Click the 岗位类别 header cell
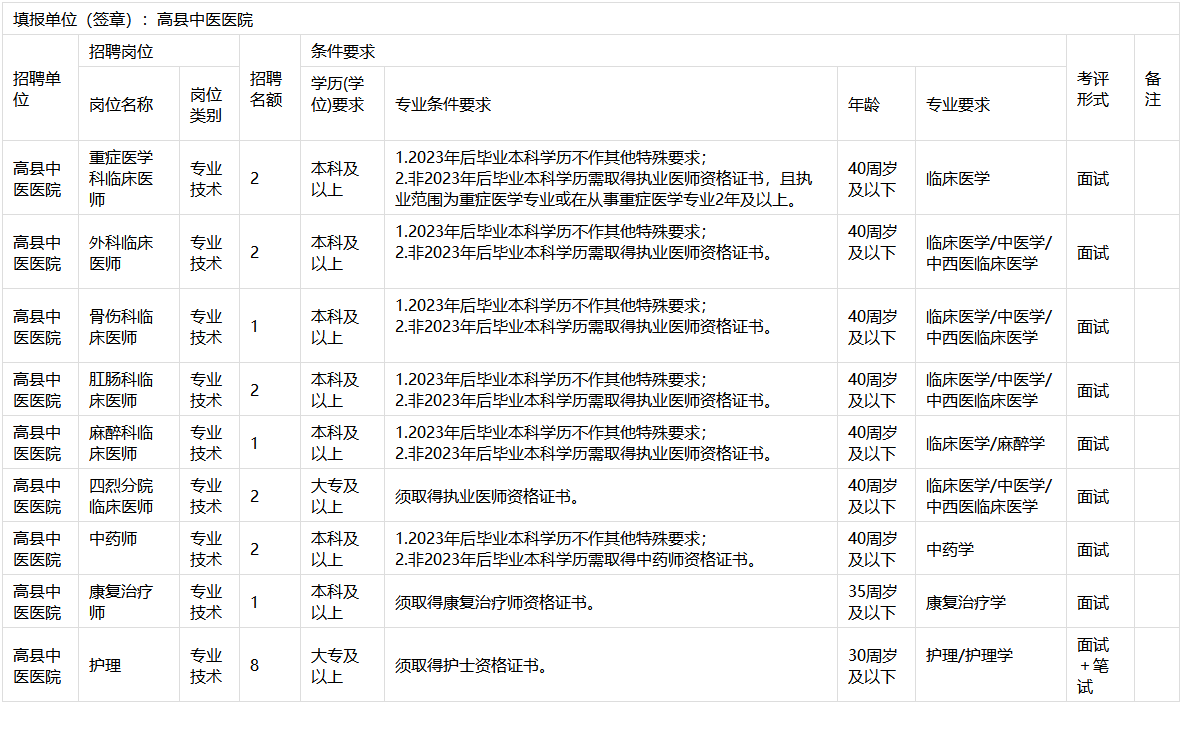 coord(206,104)
